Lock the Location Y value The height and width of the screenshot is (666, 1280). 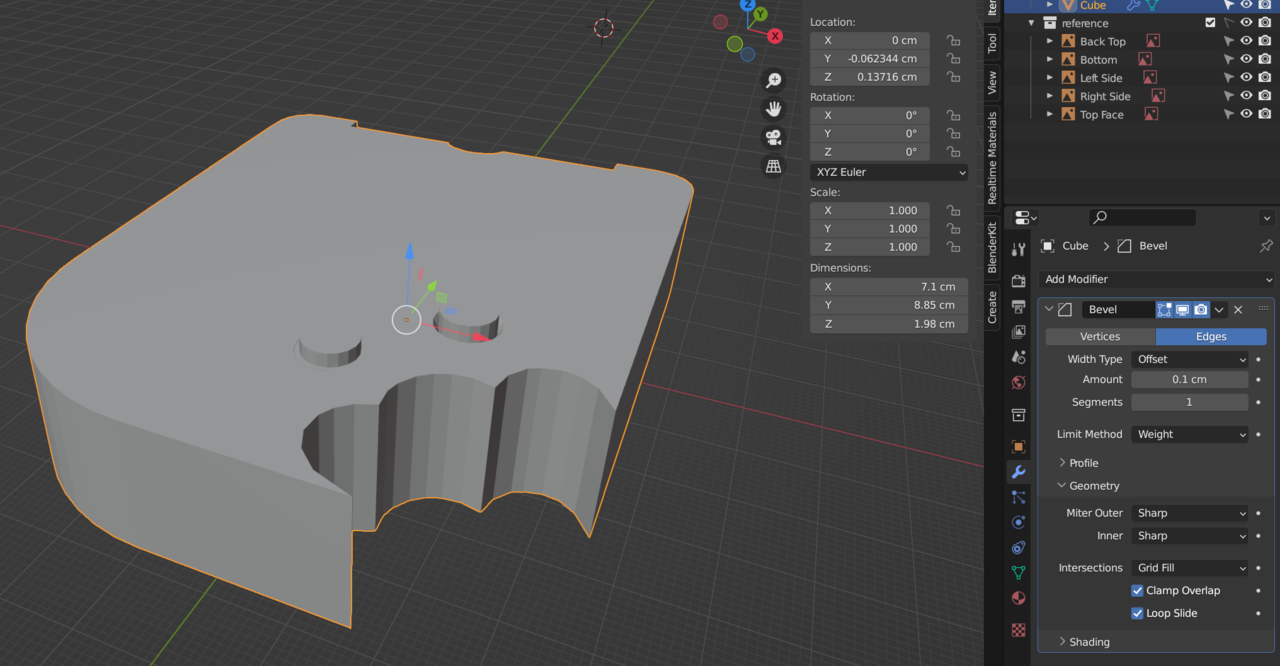pyautogui.click(x=953, y=59)
